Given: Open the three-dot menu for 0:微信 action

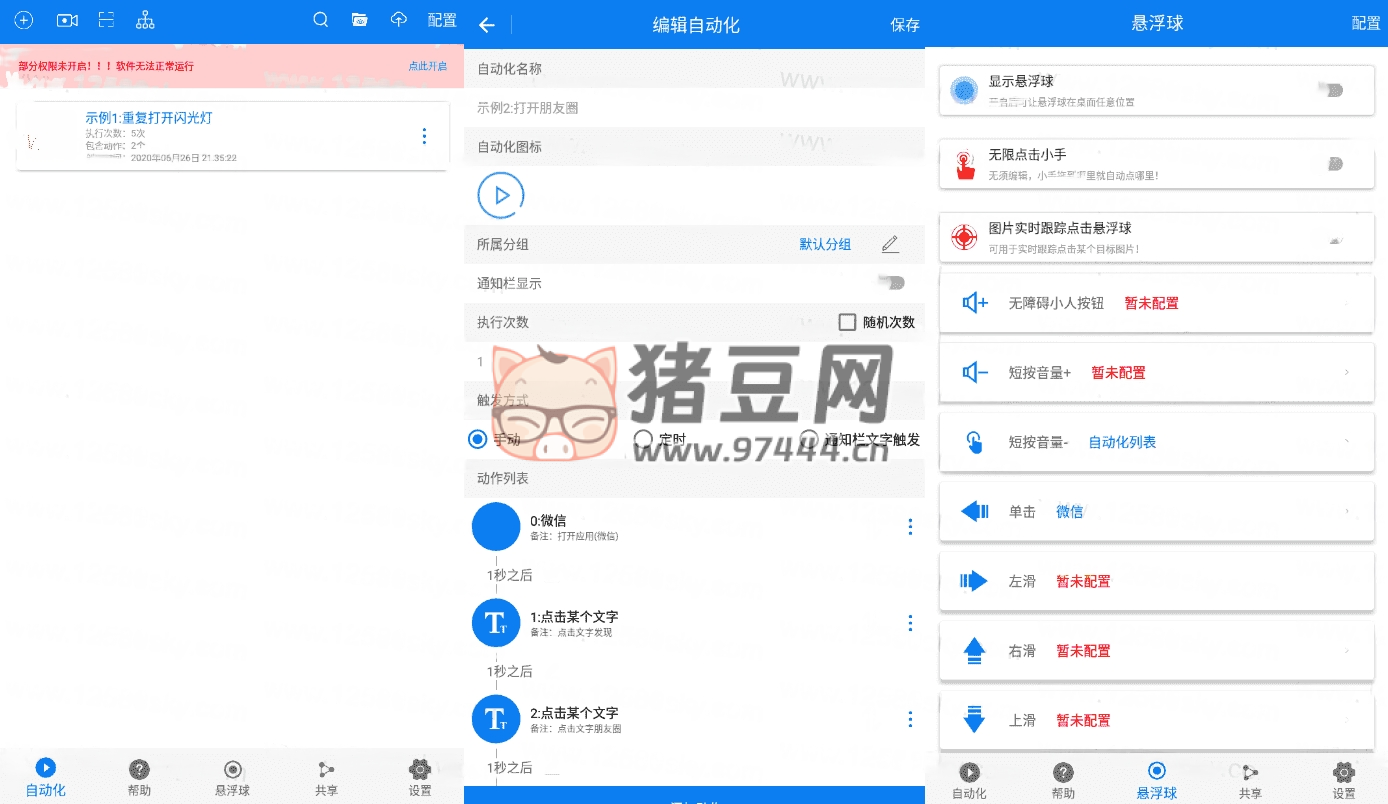Looking at the screenshot, I should click(910, 526).
